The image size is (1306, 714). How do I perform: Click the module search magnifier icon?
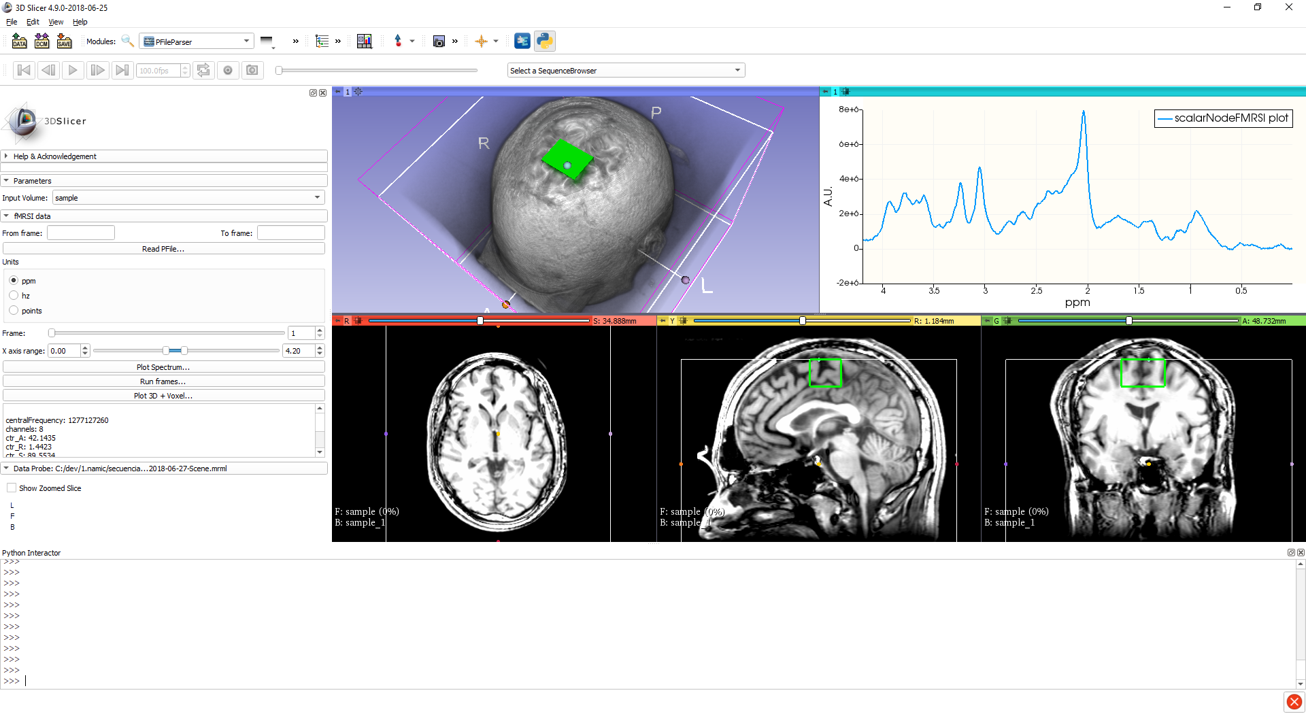click(x=128, y=41)
